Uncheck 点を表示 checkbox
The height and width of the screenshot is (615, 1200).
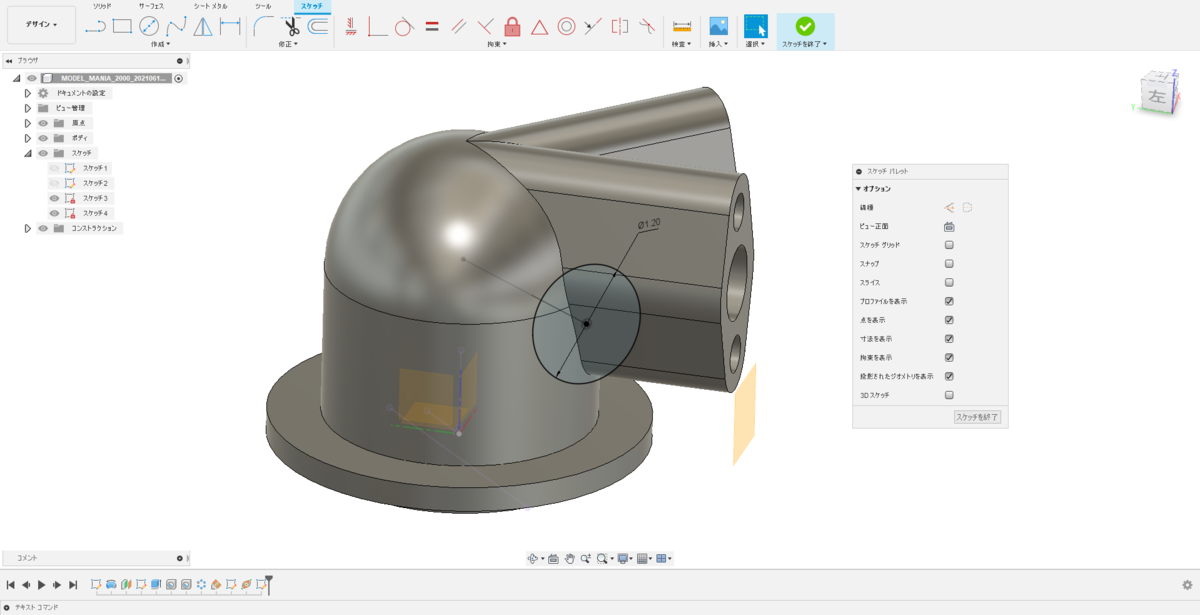tap(949, 320)
